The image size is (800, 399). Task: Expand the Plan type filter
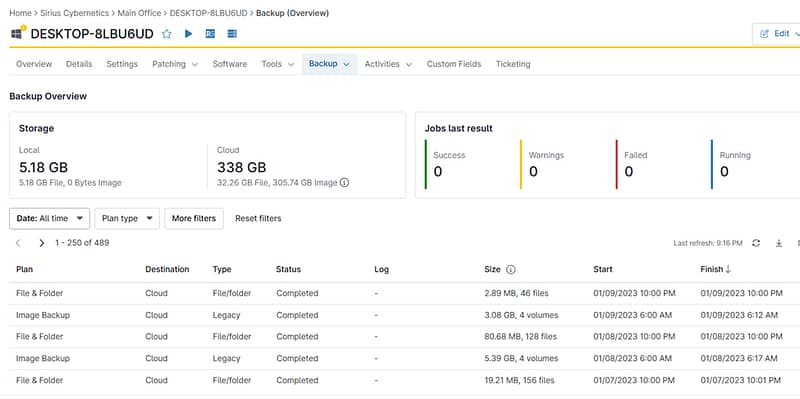point(127,218)
